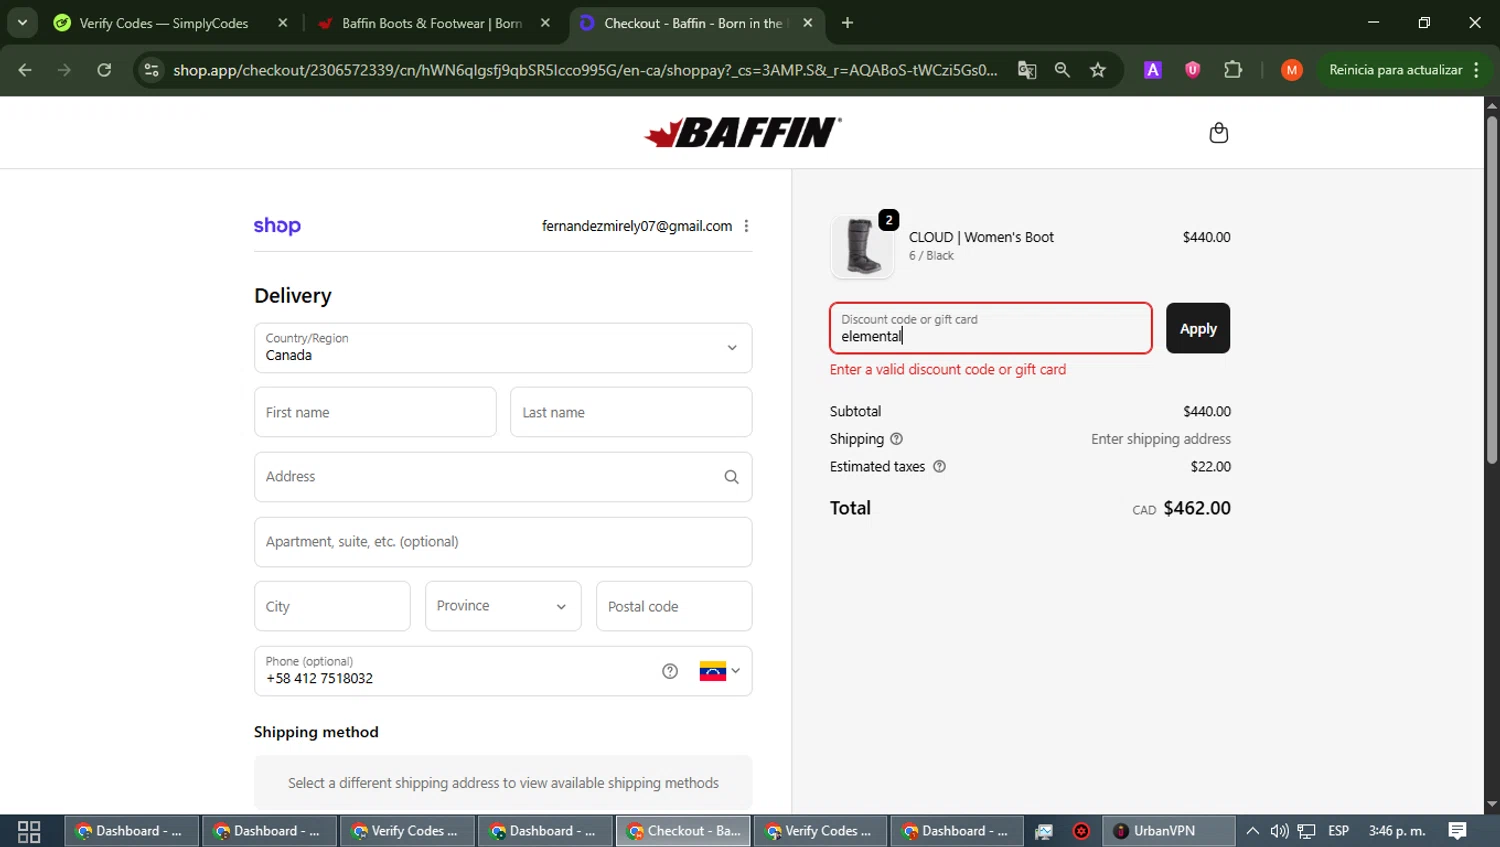The width and height of the screenshot is (1500, 847).
Task: Switch to Baffin Boots & Footwear tab
Action: (x=432, y=23)
